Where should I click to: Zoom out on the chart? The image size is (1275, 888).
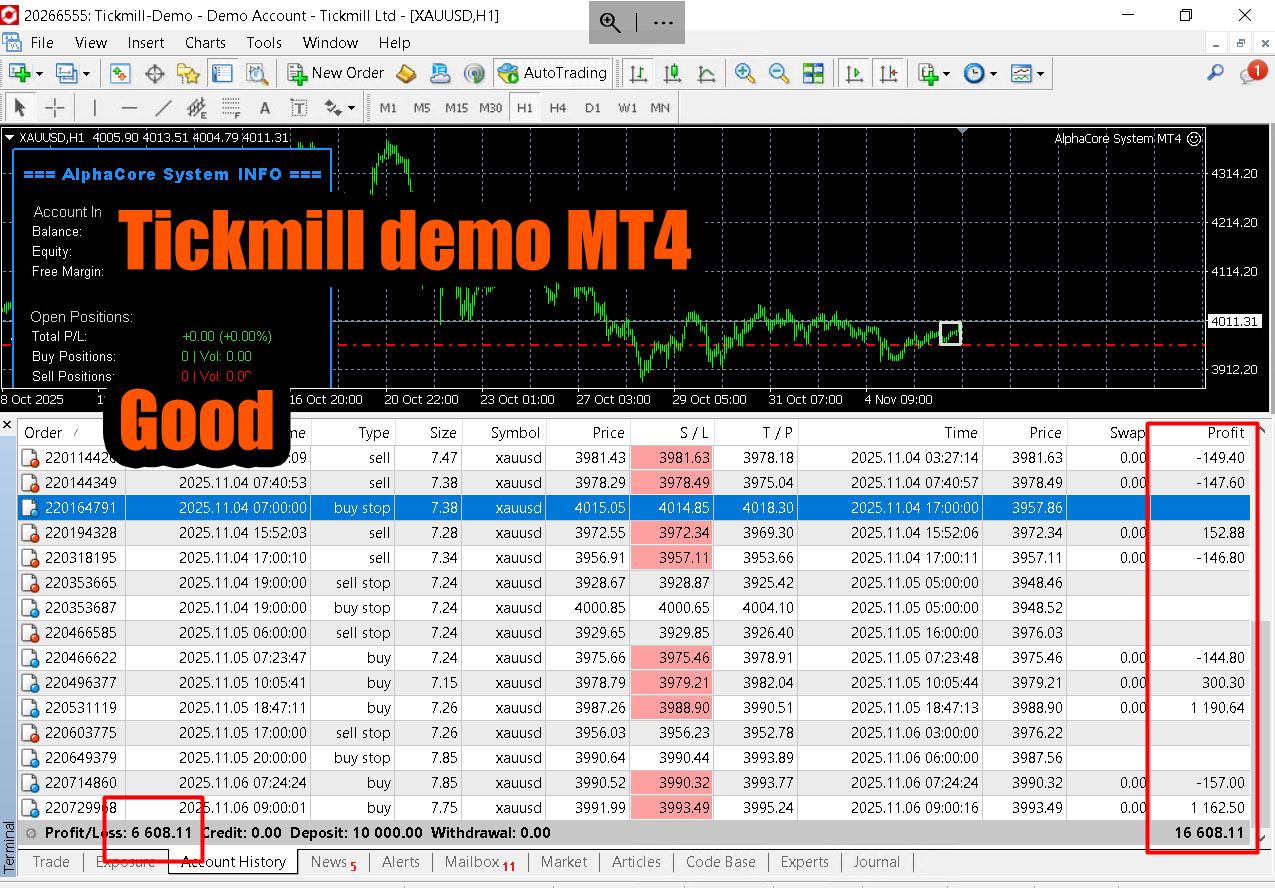click(779, 73)
